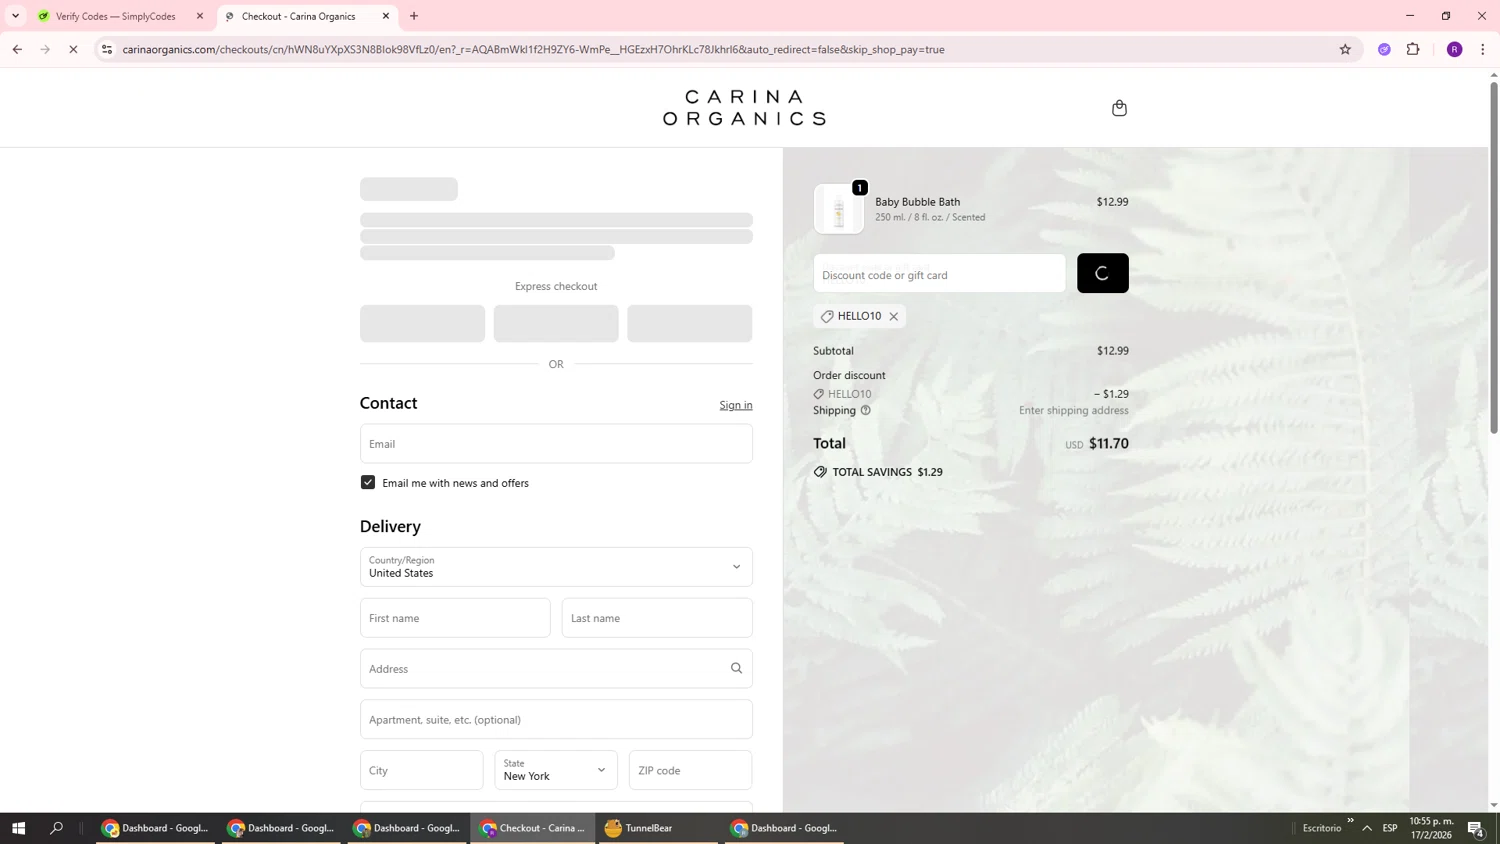The image size is (1500, 844).
Task: Click the Express checkout label
Action: [556, 286]
